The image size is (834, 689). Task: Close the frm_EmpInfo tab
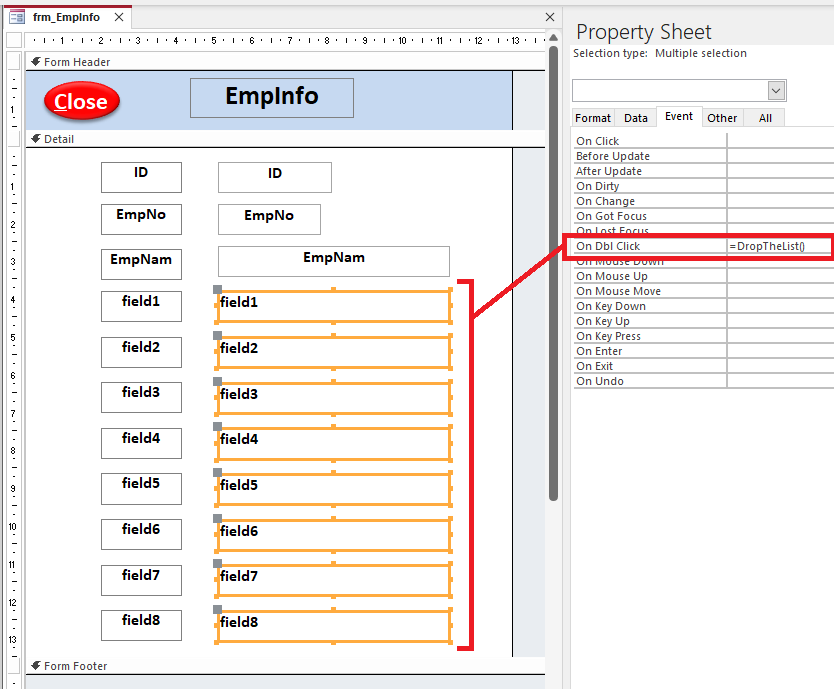[x=119, y=17]
